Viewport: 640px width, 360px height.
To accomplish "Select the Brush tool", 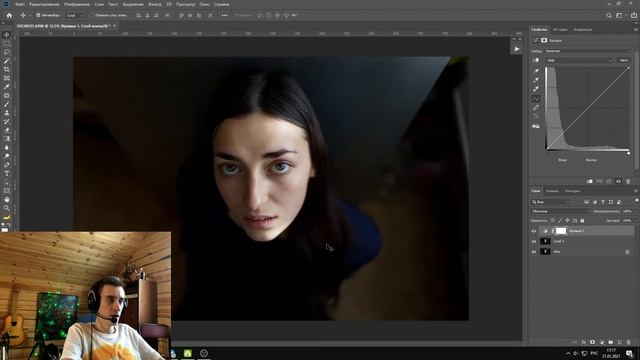I will click(x=7, y=104).
